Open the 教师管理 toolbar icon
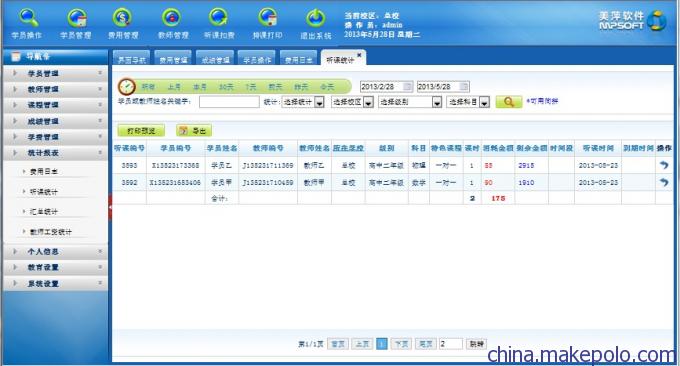The width and height of the screenshot is (680, 366). click(x=172, y=18)
